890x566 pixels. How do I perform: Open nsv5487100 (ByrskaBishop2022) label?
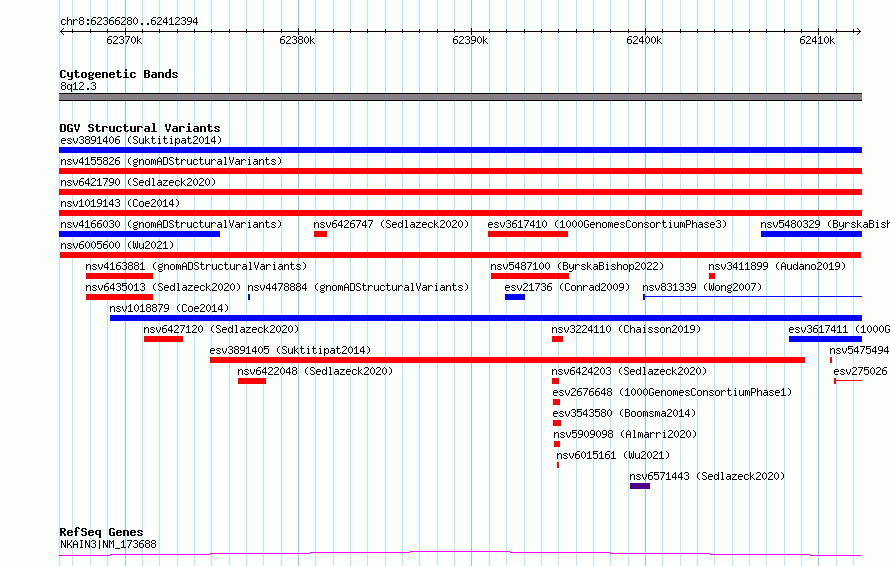tap(577, 266)
